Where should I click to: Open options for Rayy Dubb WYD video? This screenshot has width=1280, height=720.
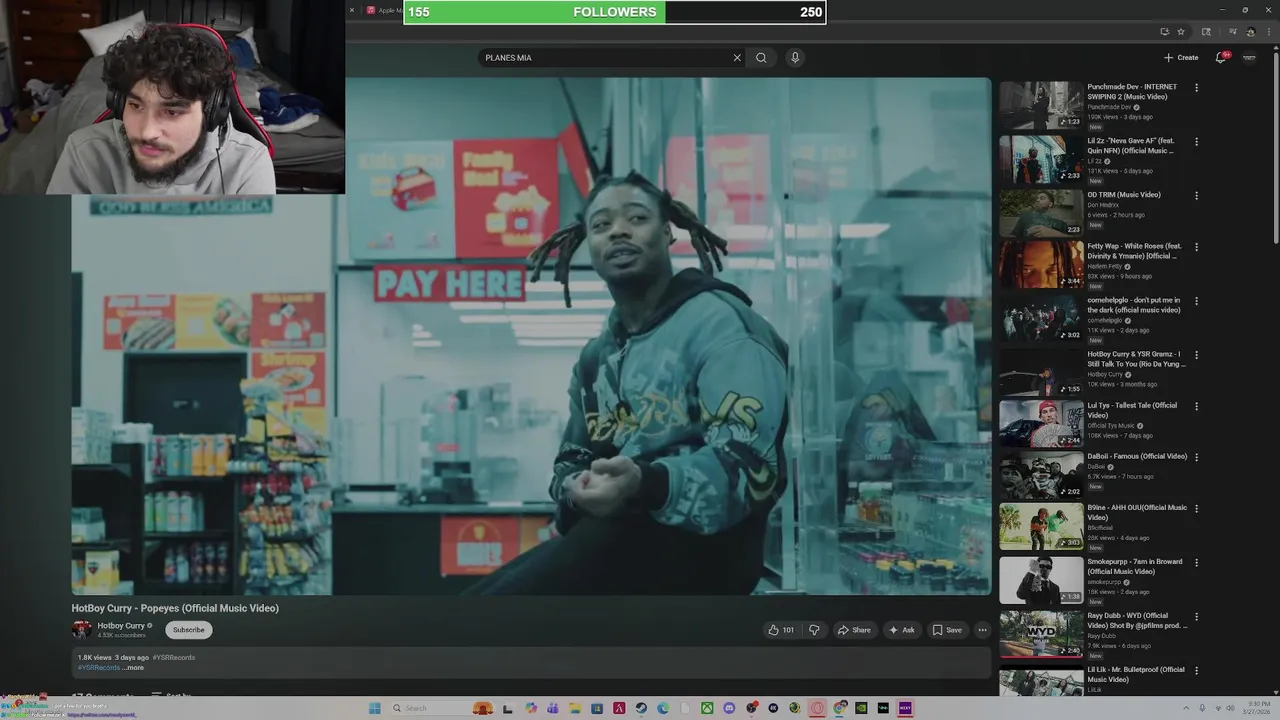point(1196,617)
